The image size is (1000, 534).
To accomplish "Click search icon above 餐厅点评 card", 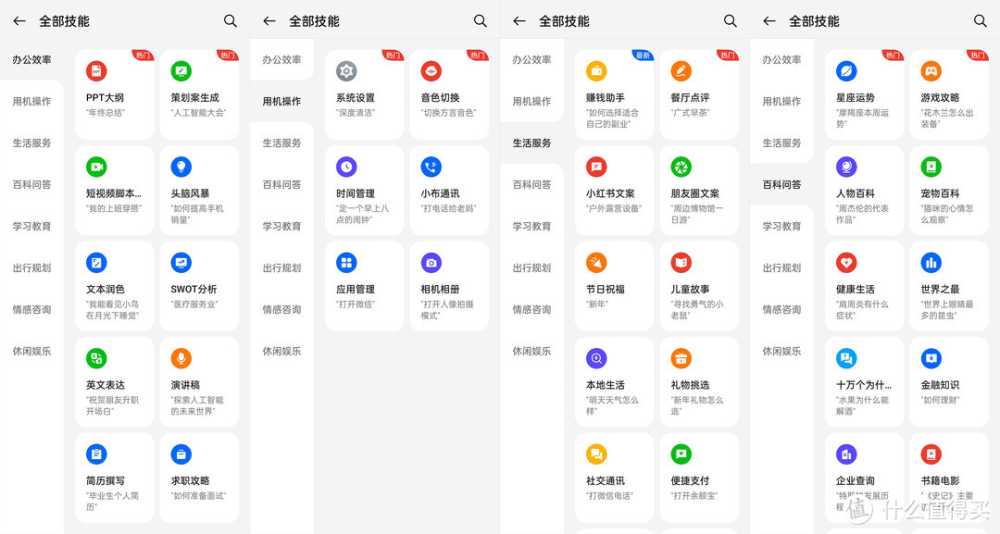I will tap(730, 21).
